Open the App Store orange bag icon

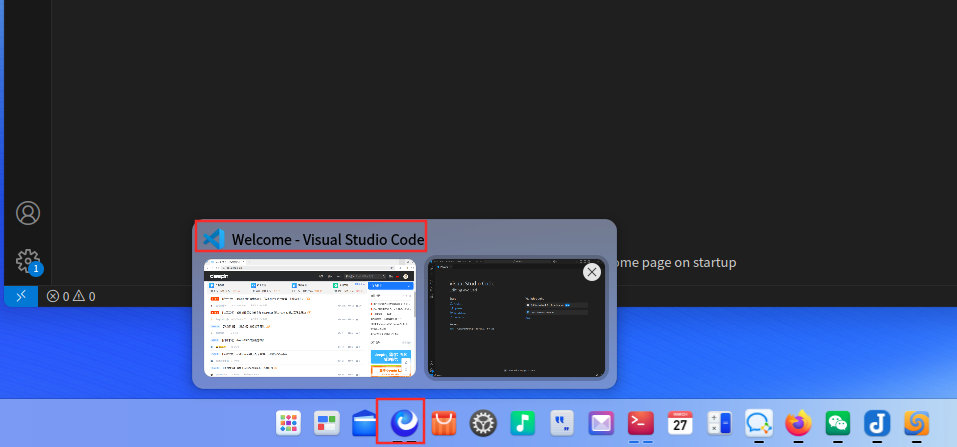(444, 423)
